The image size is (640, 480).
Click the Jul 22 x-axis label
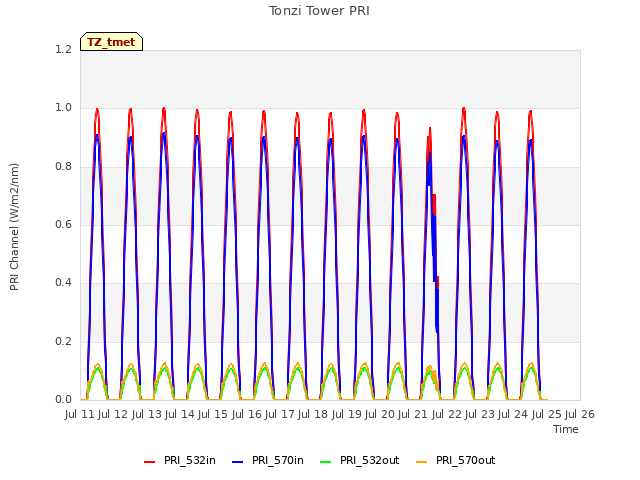(447, 414)
